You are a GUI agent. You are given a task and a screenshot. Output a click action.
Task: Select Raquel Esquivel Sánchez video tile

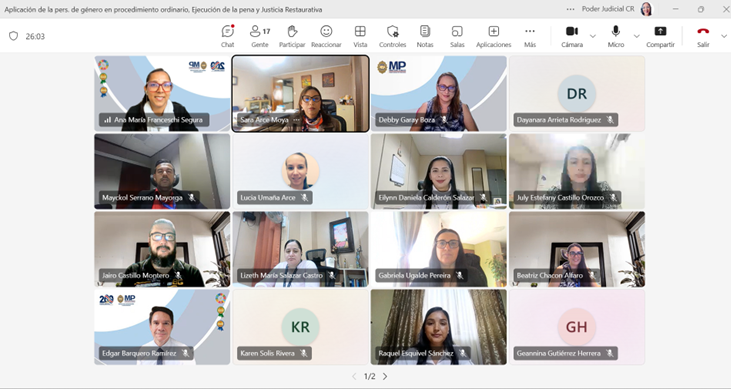click(x=439, y=327)
